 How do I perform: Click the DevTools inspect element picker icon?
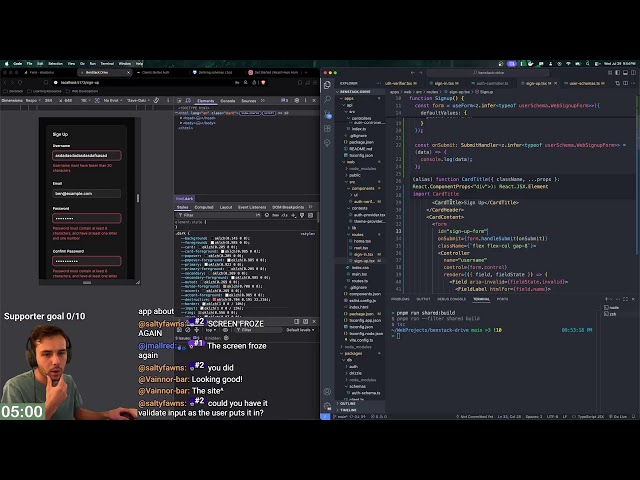pyautogui.click(x=179, y=100)
